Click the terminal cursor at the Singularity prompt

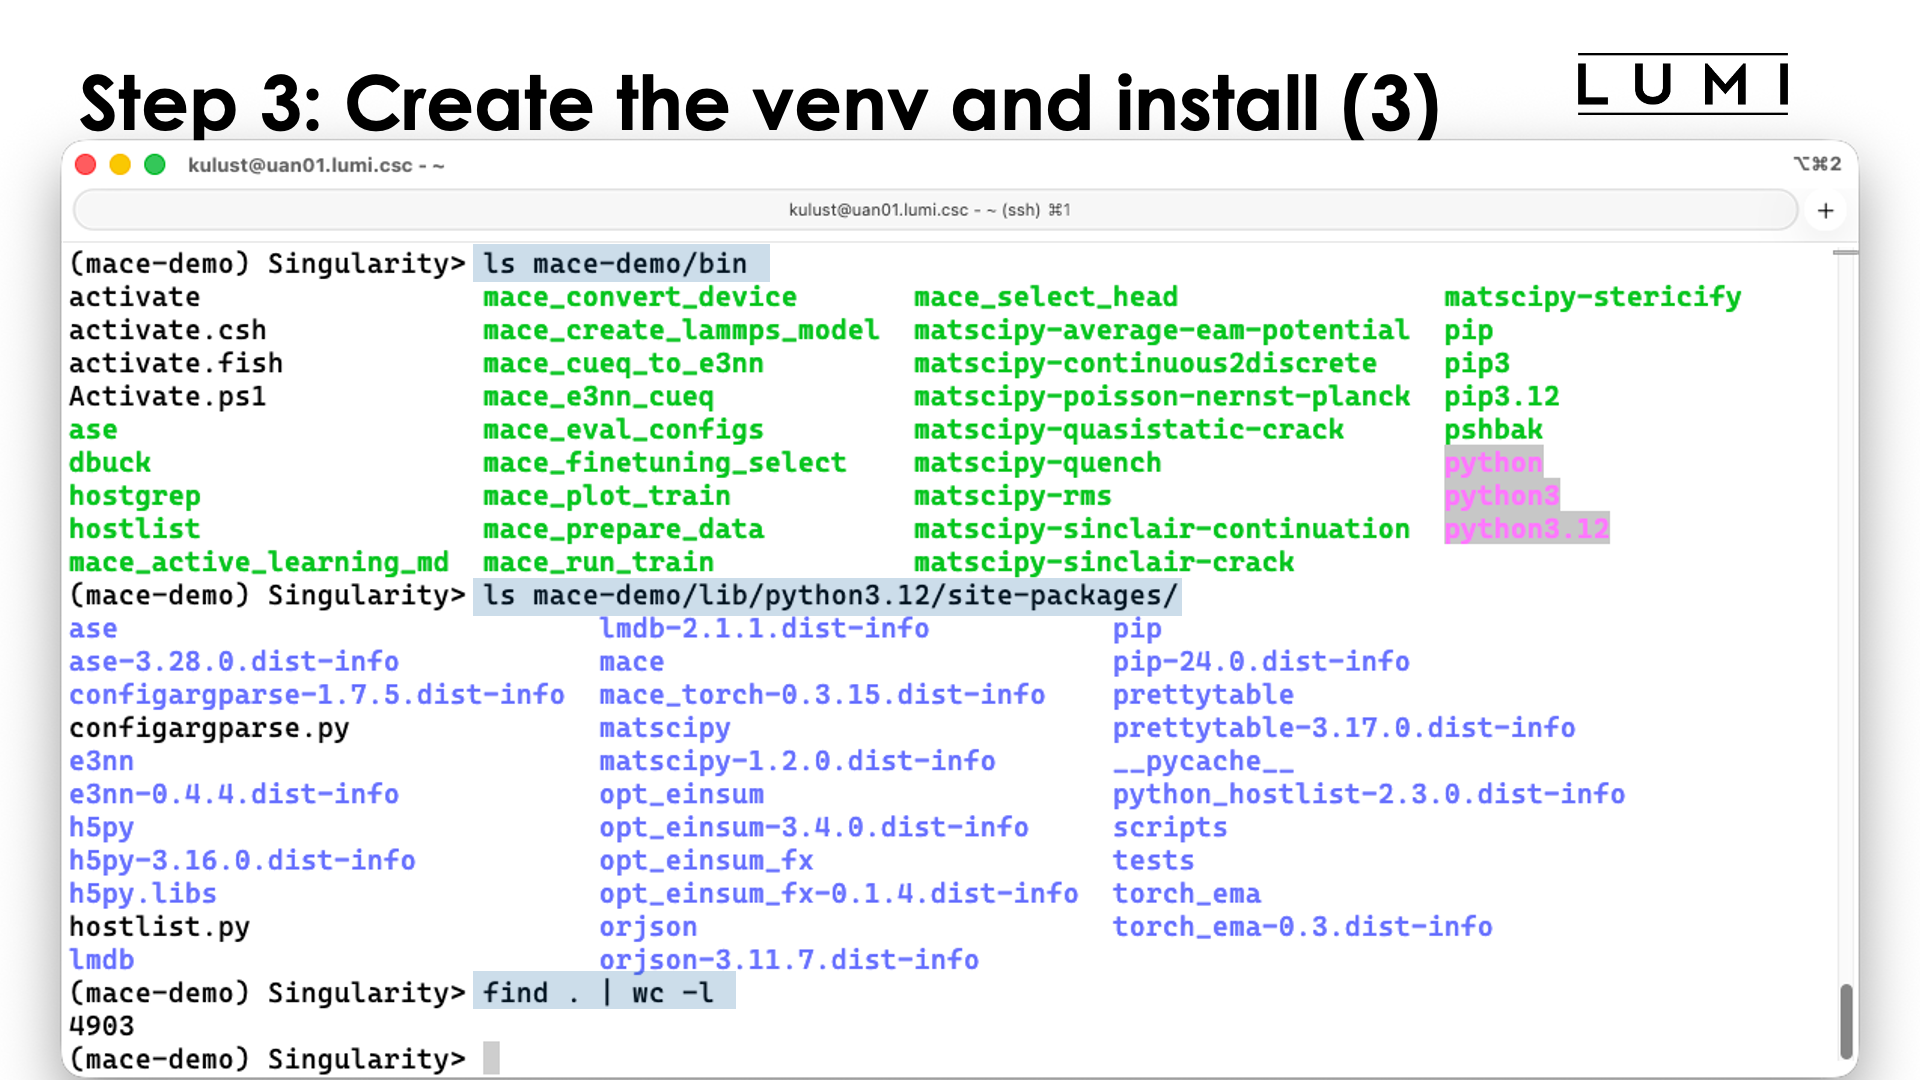pyautogui.click(x=490, y=1057)
